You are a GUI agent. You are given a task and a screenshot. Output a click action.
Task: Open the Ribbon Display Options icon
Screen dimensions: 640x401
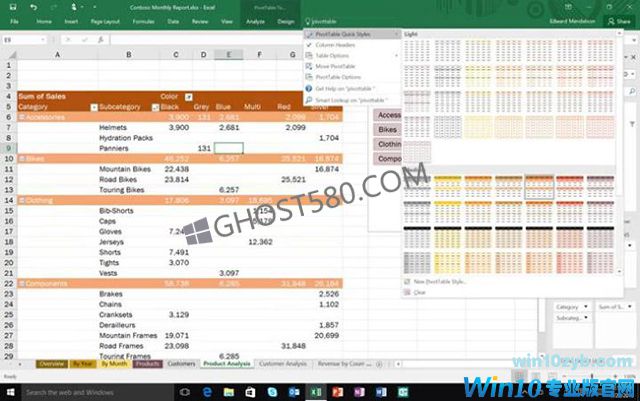point(568,7)
